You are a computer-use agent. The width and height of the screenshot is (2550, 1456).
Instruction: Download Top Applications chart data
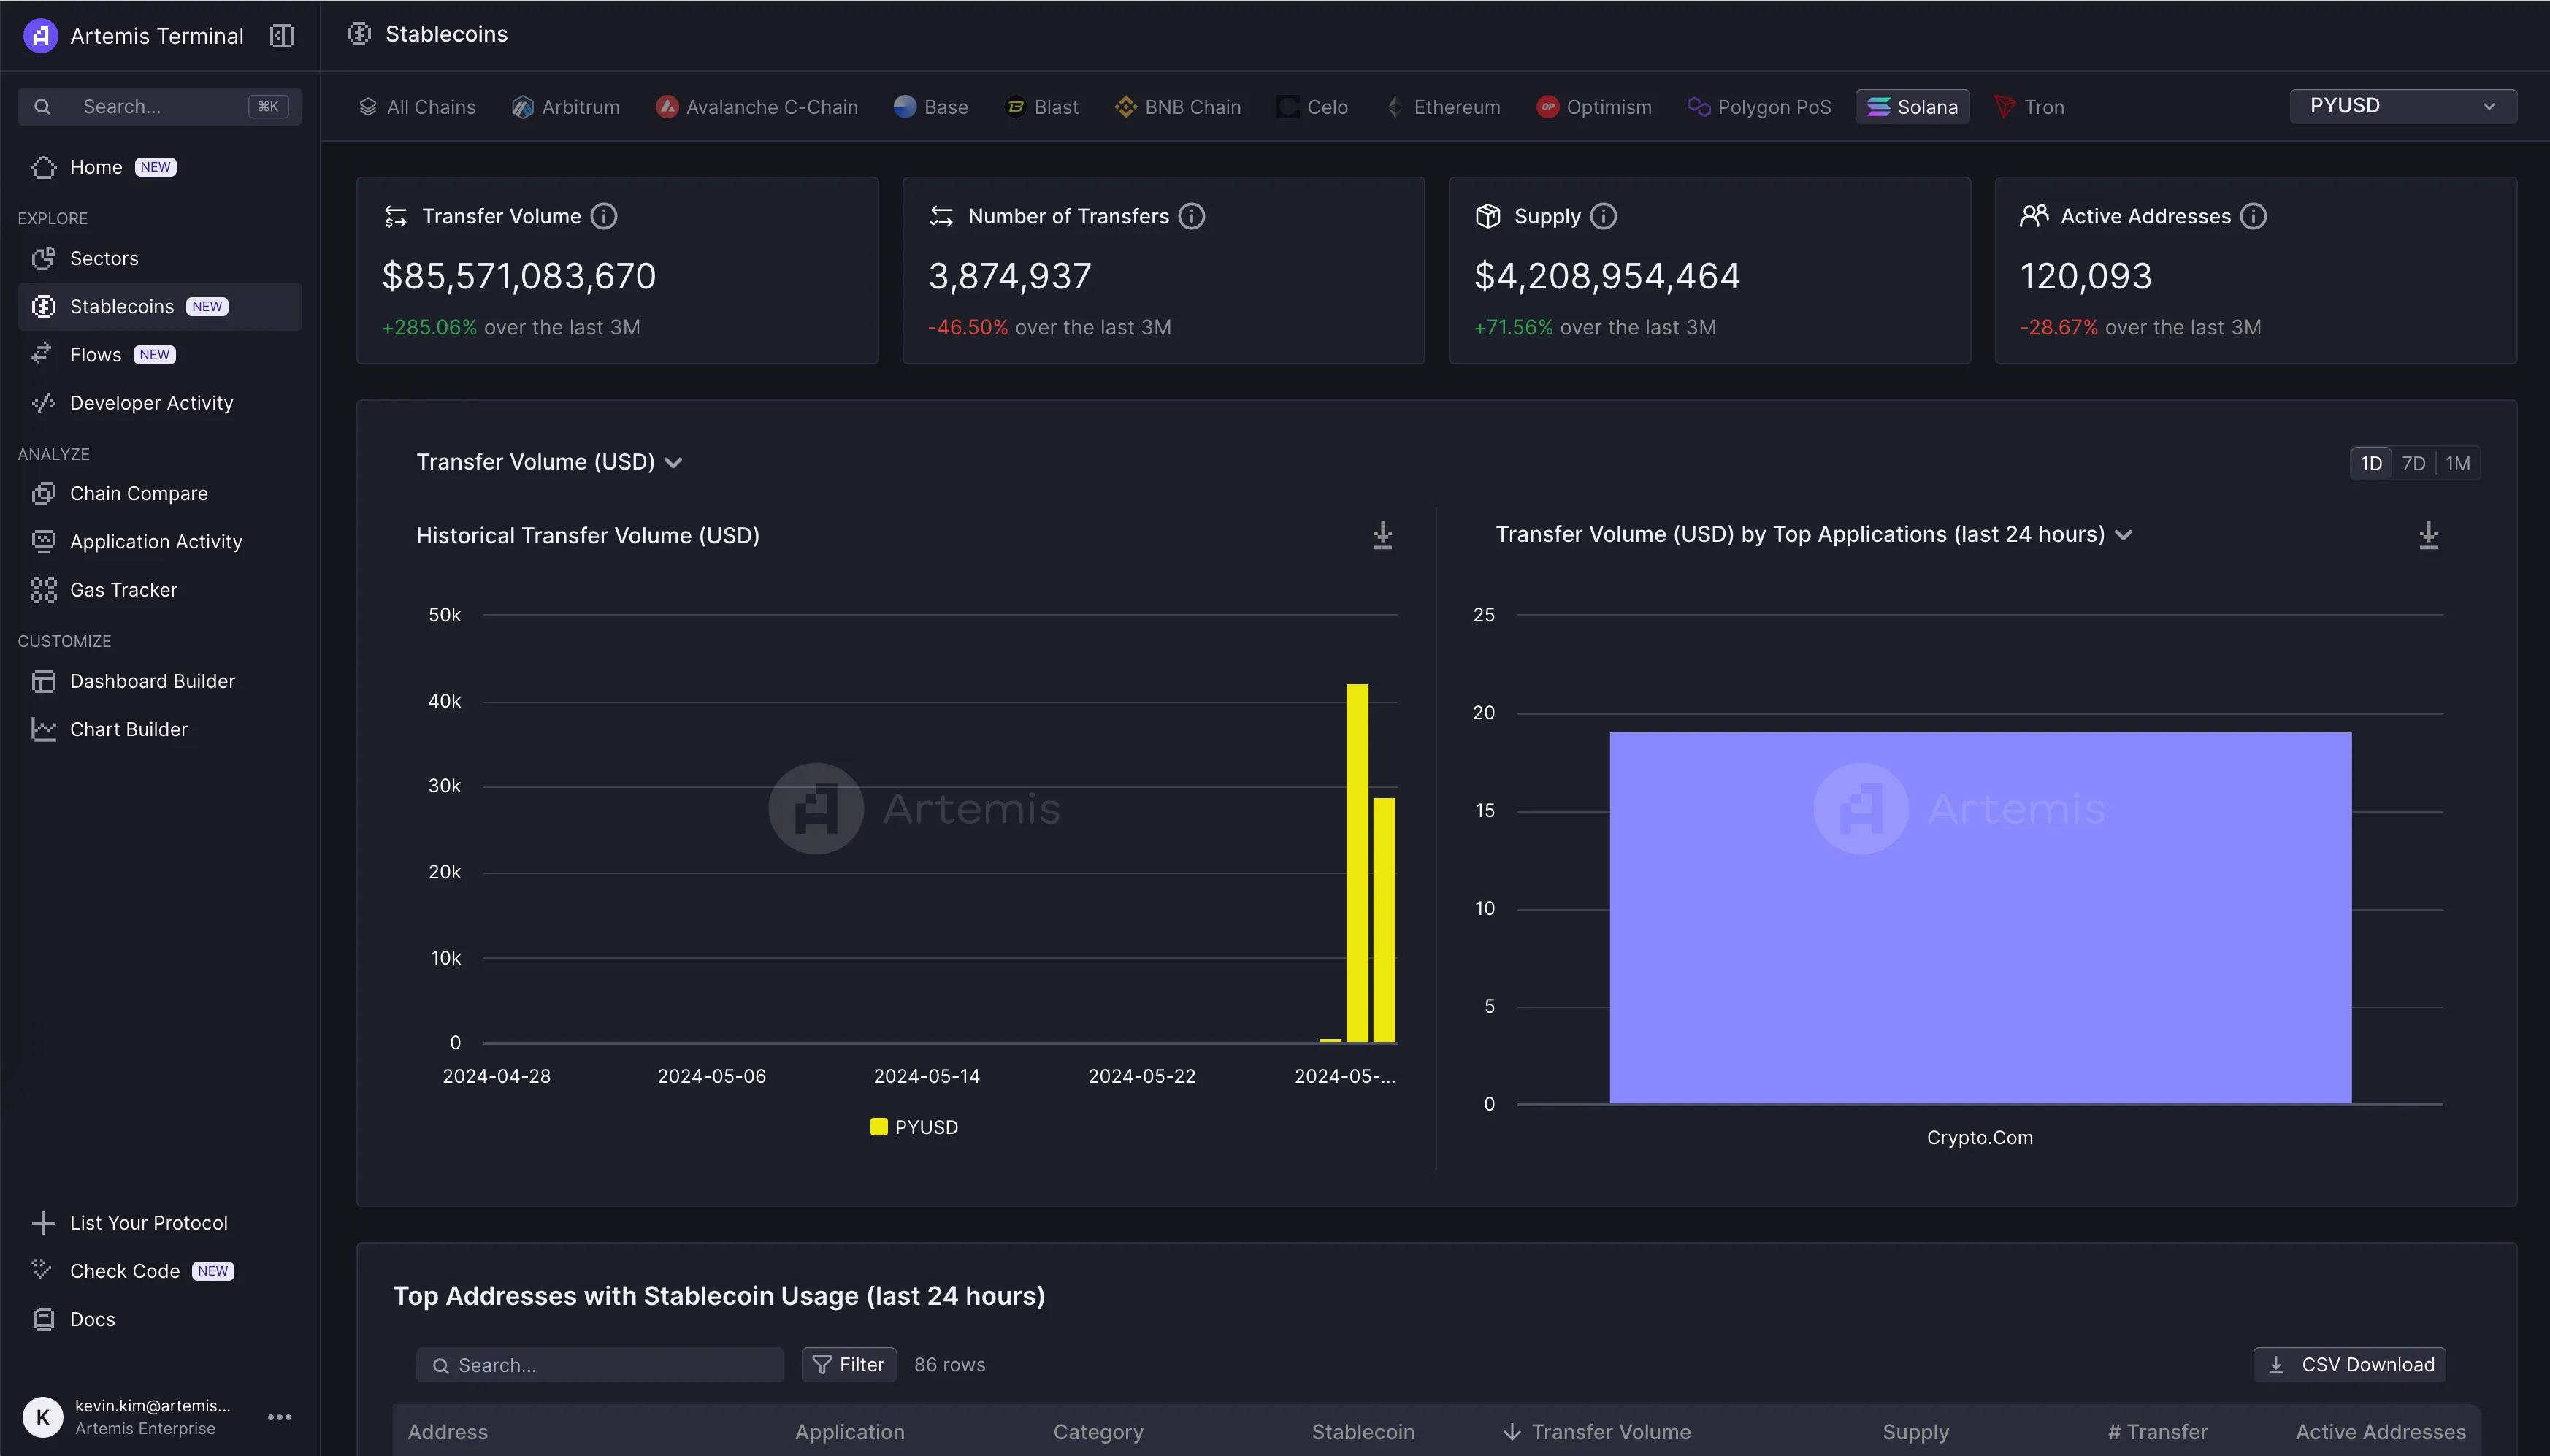(2428, 535)
